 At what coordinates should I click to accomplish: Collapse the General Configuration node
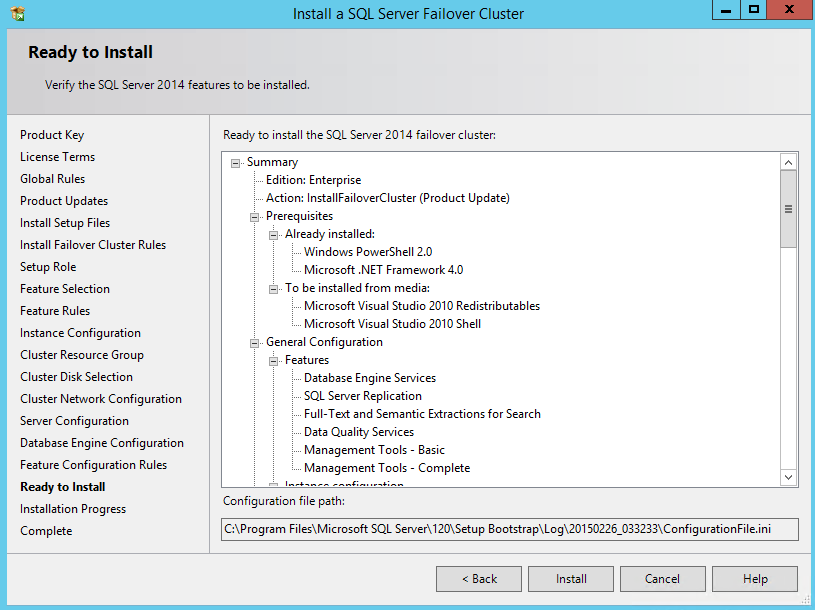pyautogui.click(x=254, y=343)
